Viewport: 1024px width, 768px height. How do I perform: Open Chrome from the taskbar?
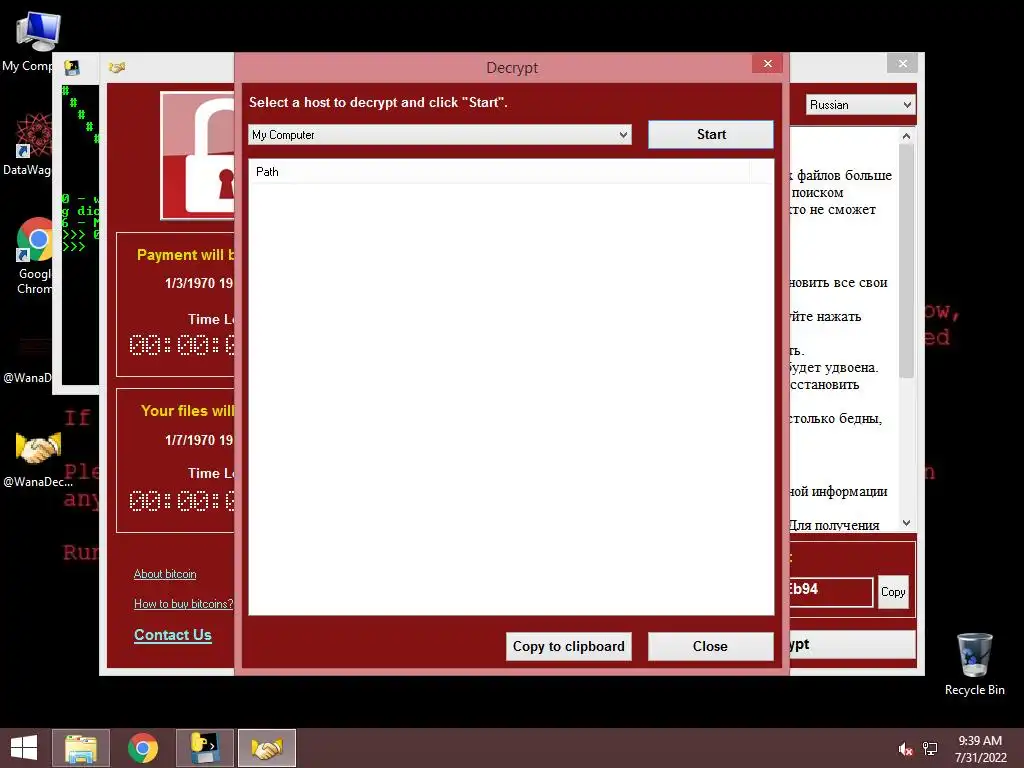pyautogui.click(x=142, y=748)
